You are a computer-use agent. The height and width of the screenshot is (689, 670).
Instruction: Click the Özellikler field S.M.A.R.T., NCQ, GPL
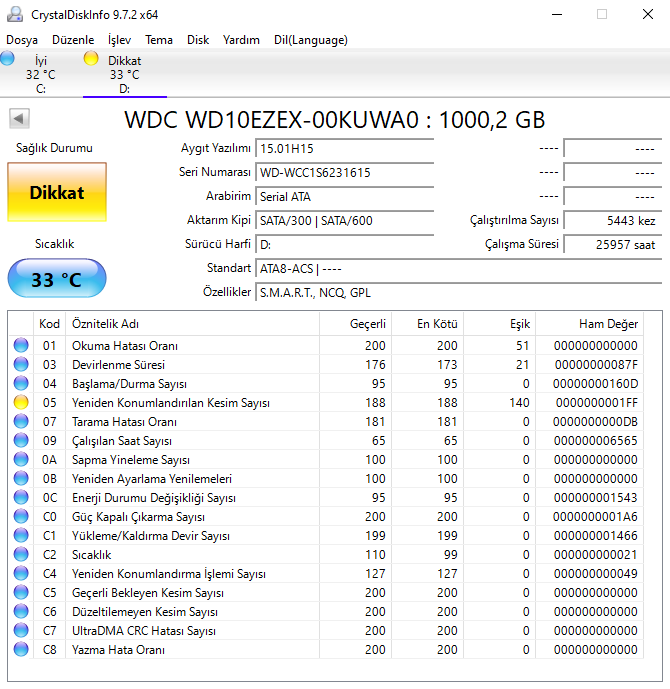[x=459, y=292]
